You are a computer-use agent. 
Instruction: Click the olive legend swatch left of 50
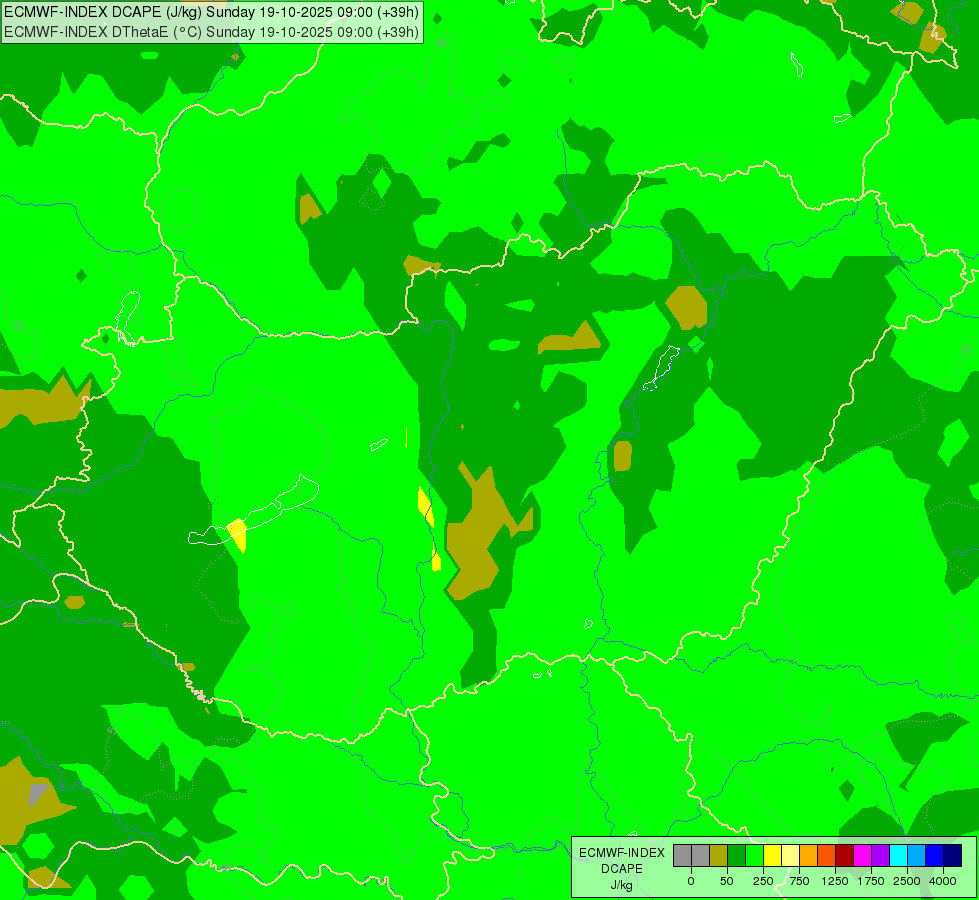(719, 856)
